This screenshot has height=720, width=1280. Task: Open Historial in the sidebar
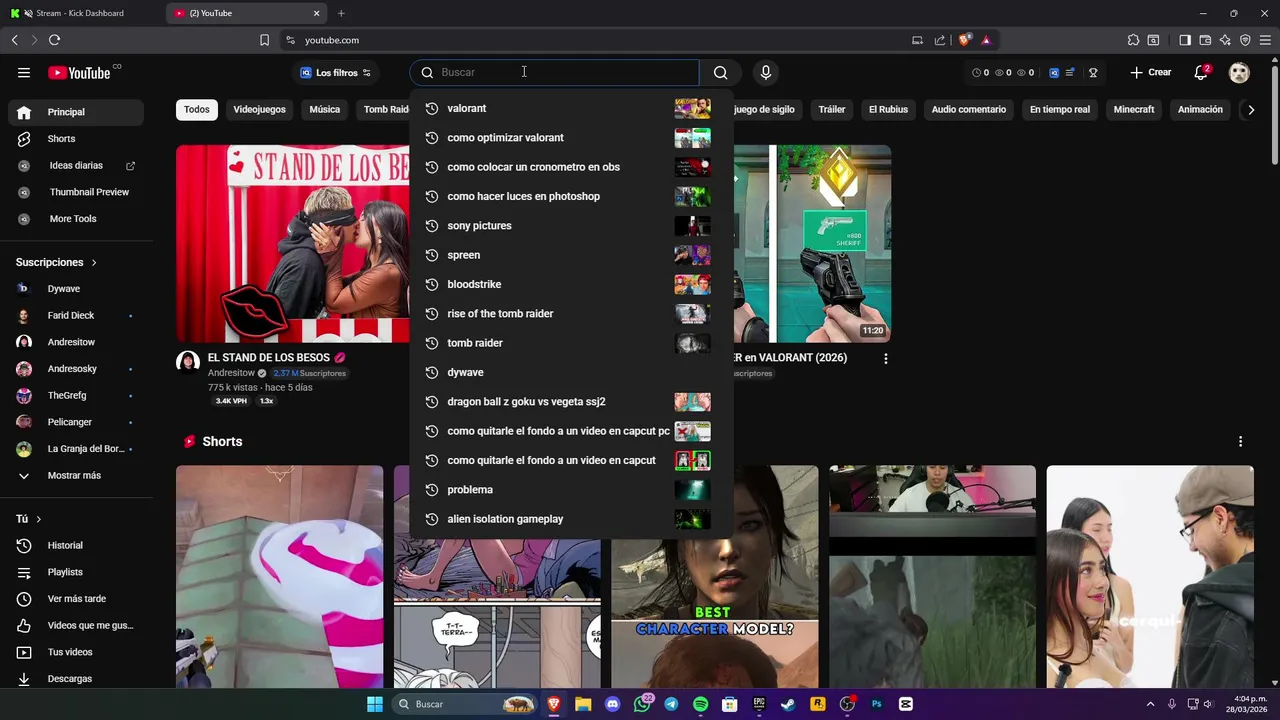pyautogui.click(x=76, y=545)
